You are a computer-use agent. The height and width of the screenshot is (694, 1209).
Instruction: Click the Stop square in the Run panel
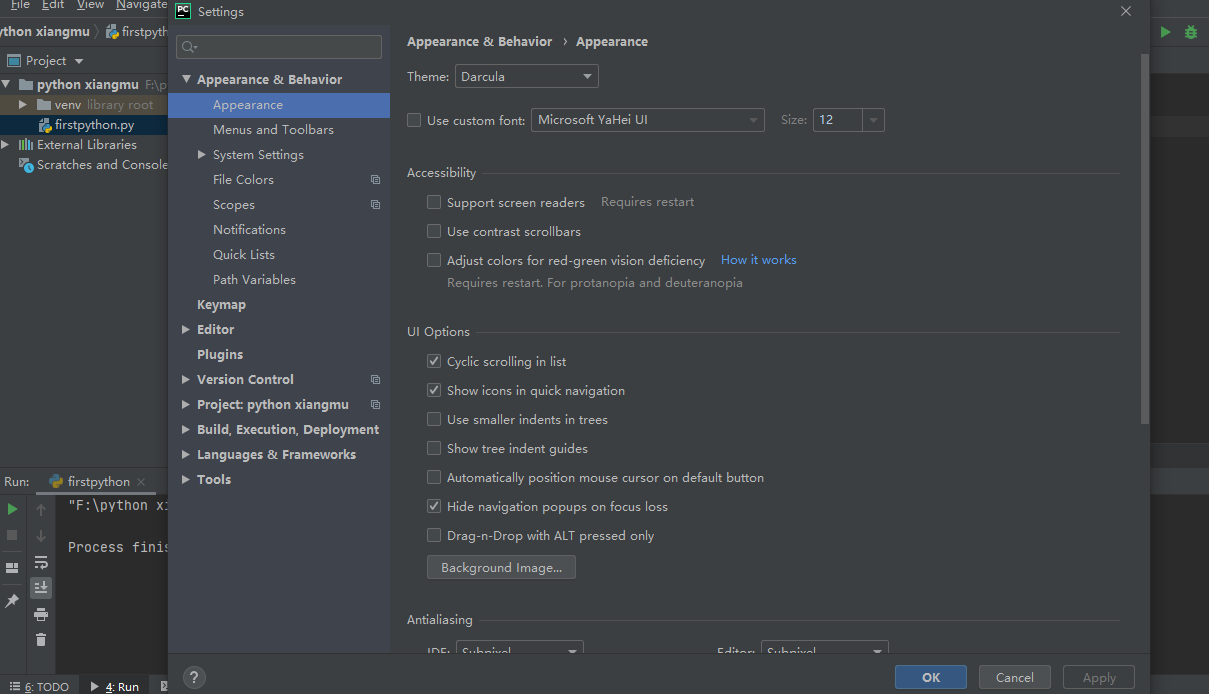(x=12, y=536)
